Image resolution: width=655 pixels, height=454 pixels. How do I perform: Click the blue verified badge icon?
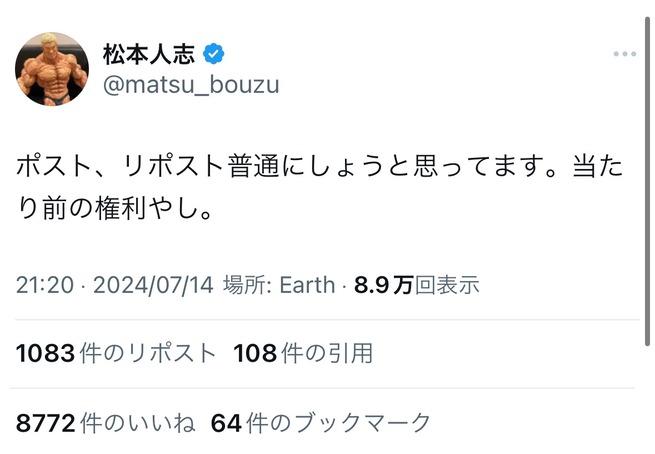(x=213, y=54)
